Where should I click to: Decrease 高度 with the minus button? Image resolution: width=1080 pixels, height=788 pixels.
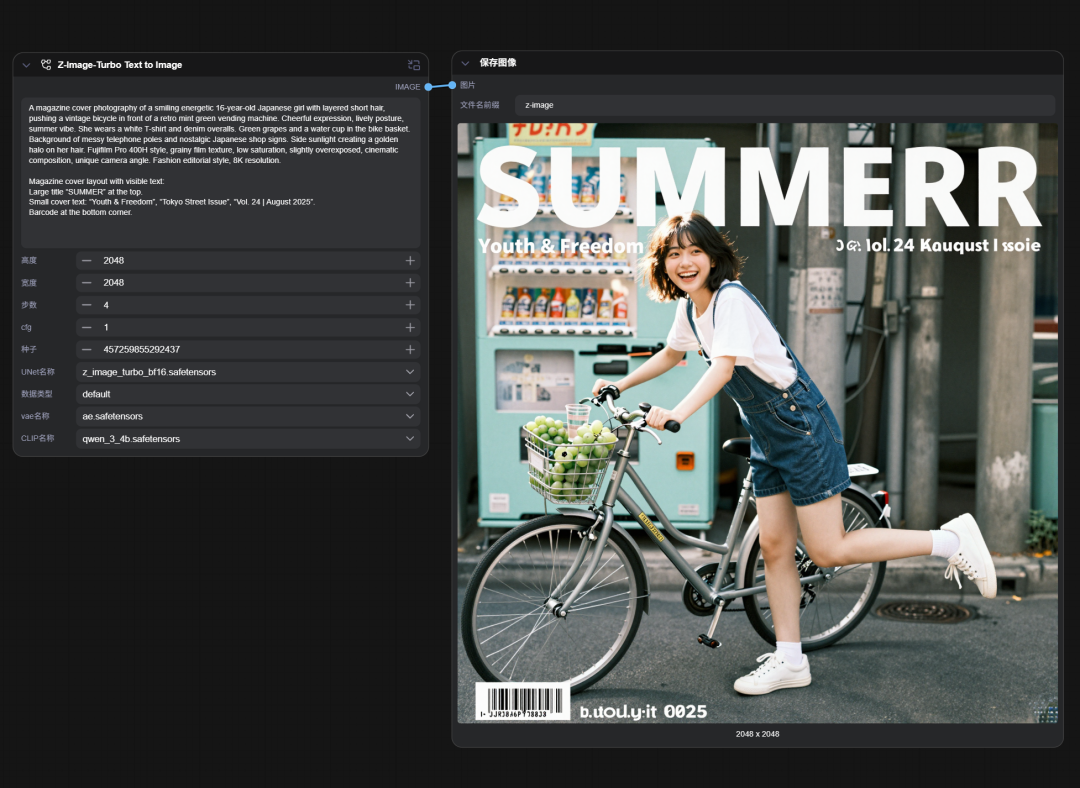[x=87, y=261]
